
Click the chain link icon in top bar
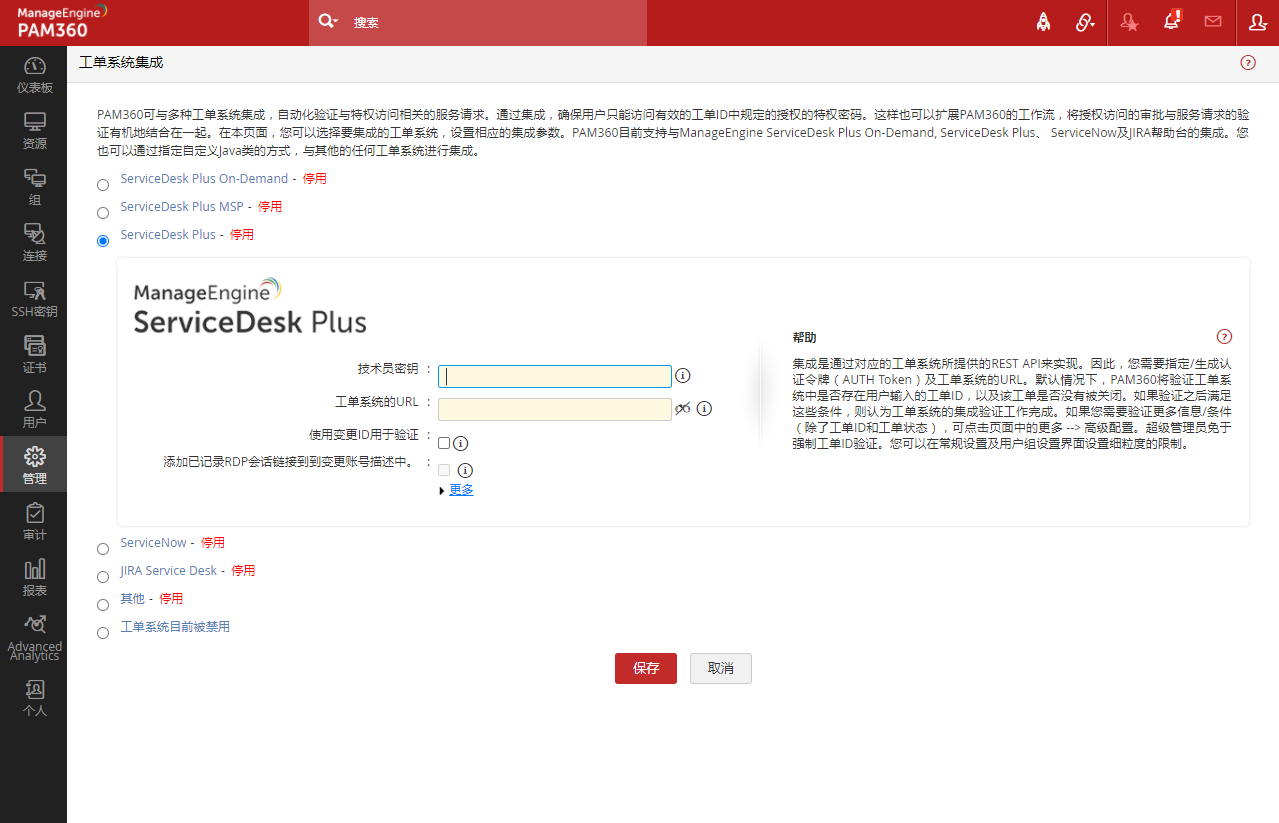coord(1085,22)
